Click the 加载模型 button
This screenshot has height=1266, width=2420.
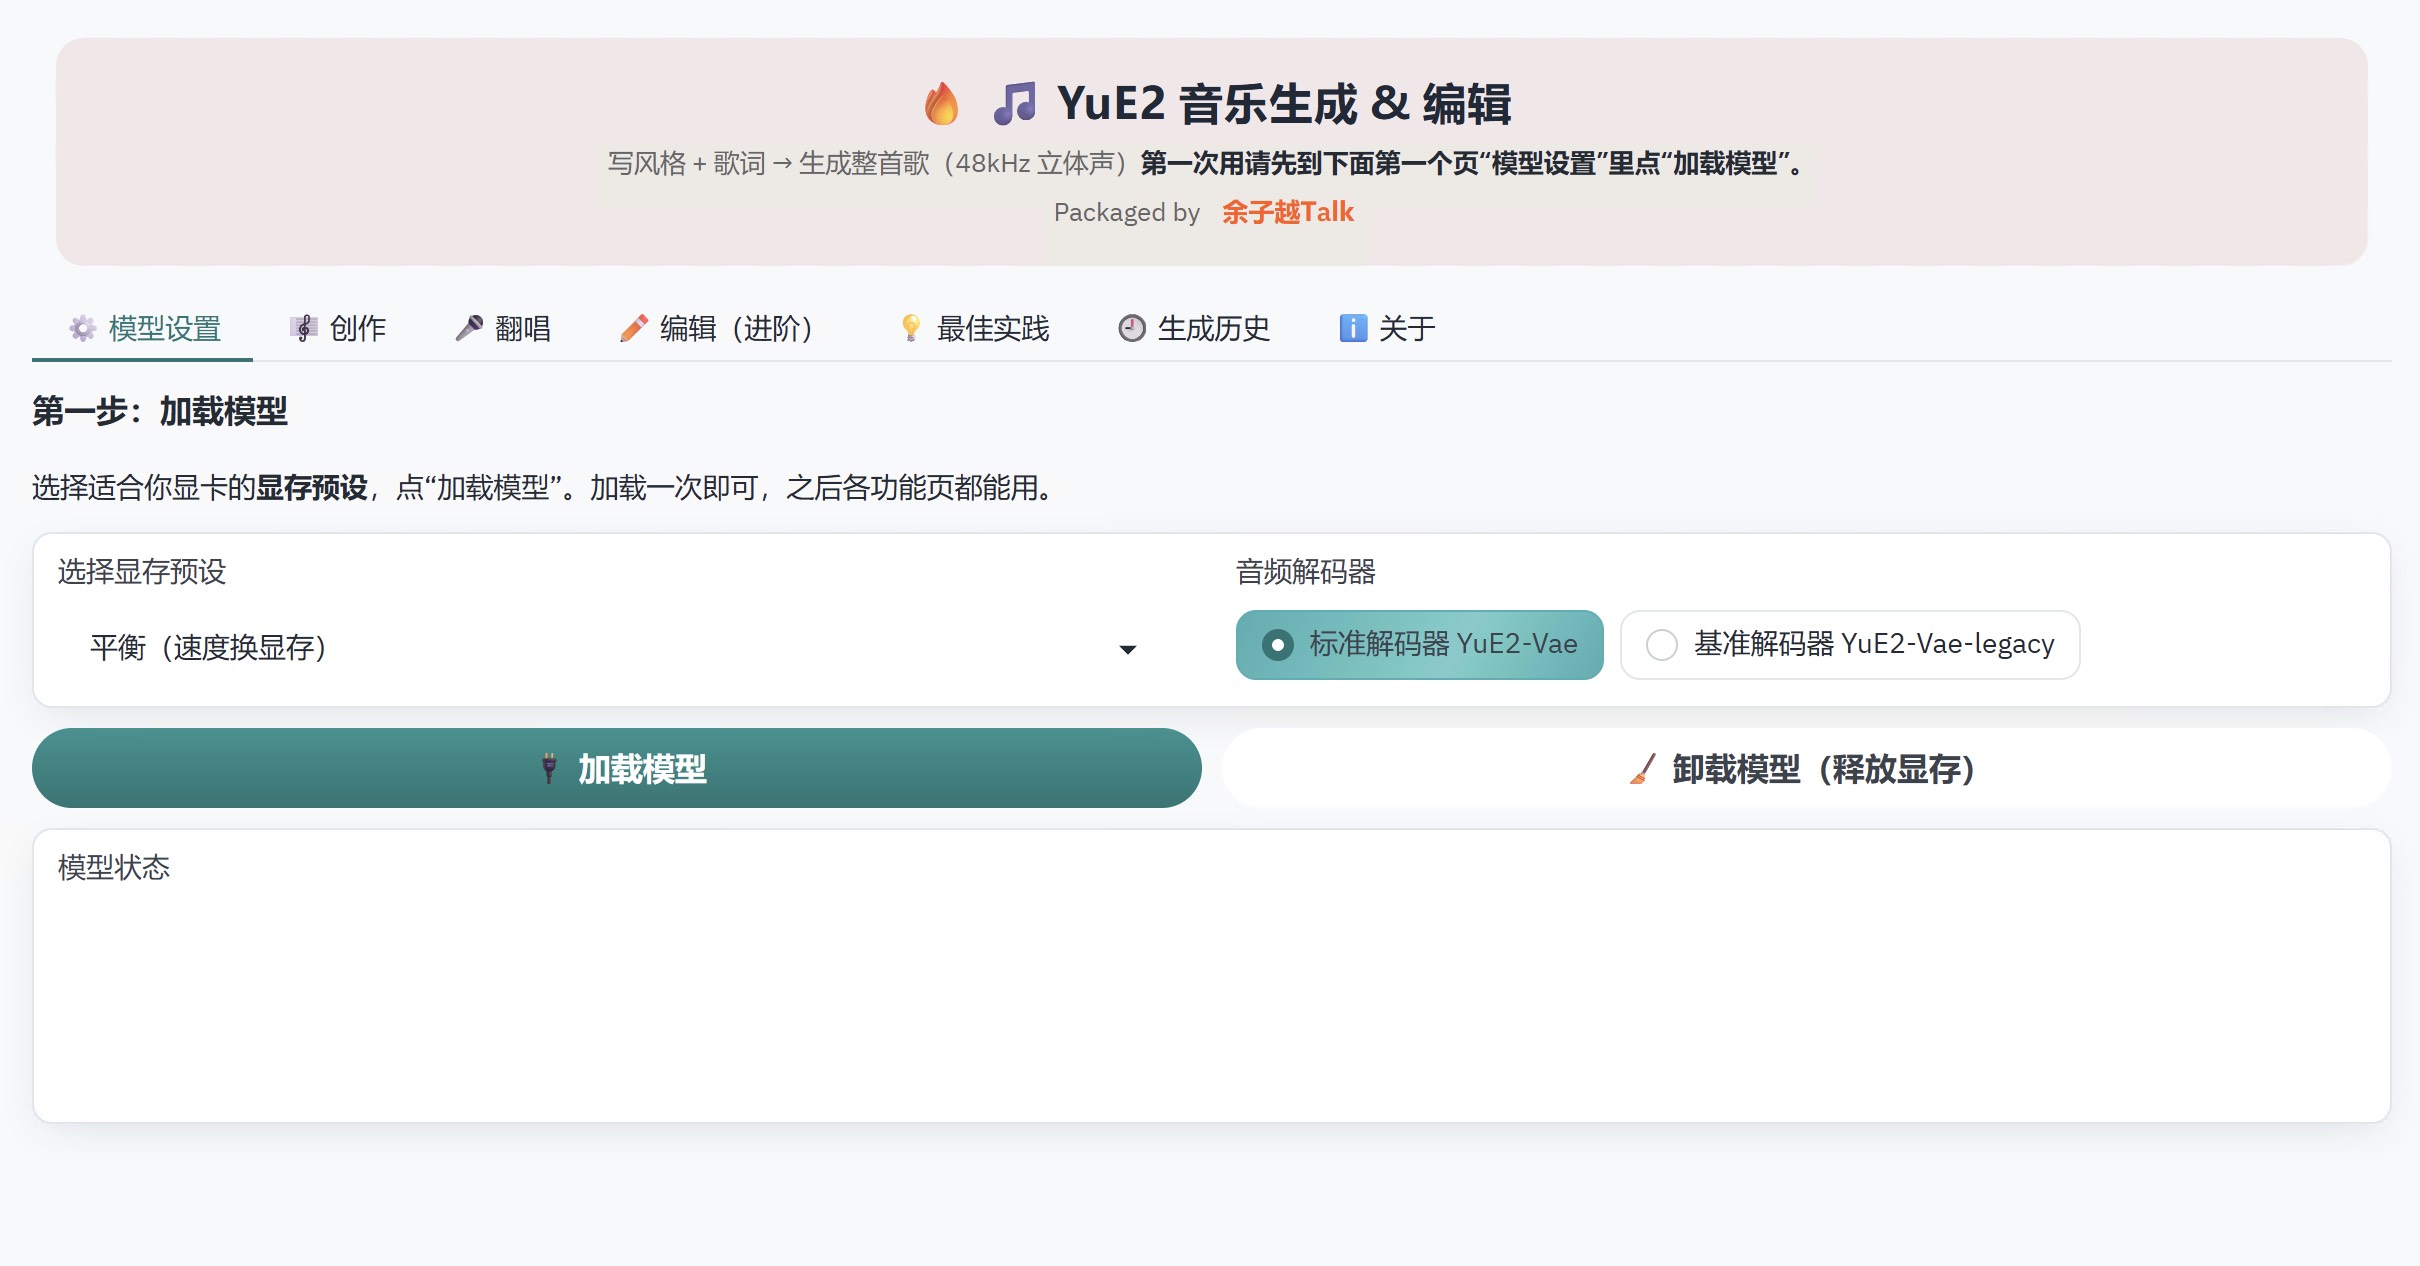coord(617,768)
